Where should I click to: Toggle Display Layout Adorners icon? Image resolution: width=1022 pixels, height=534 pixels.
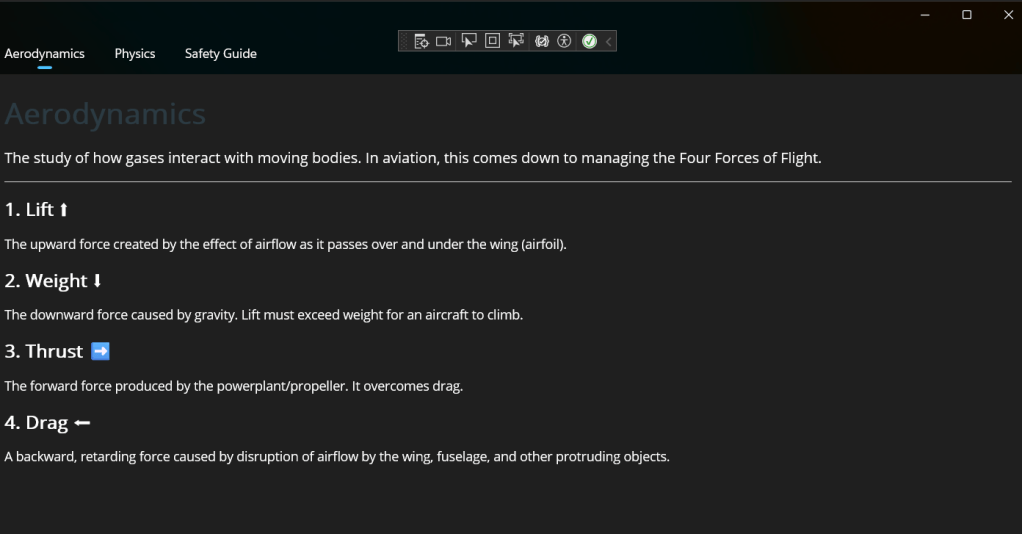pyautogui.click(x=492, y=41)
